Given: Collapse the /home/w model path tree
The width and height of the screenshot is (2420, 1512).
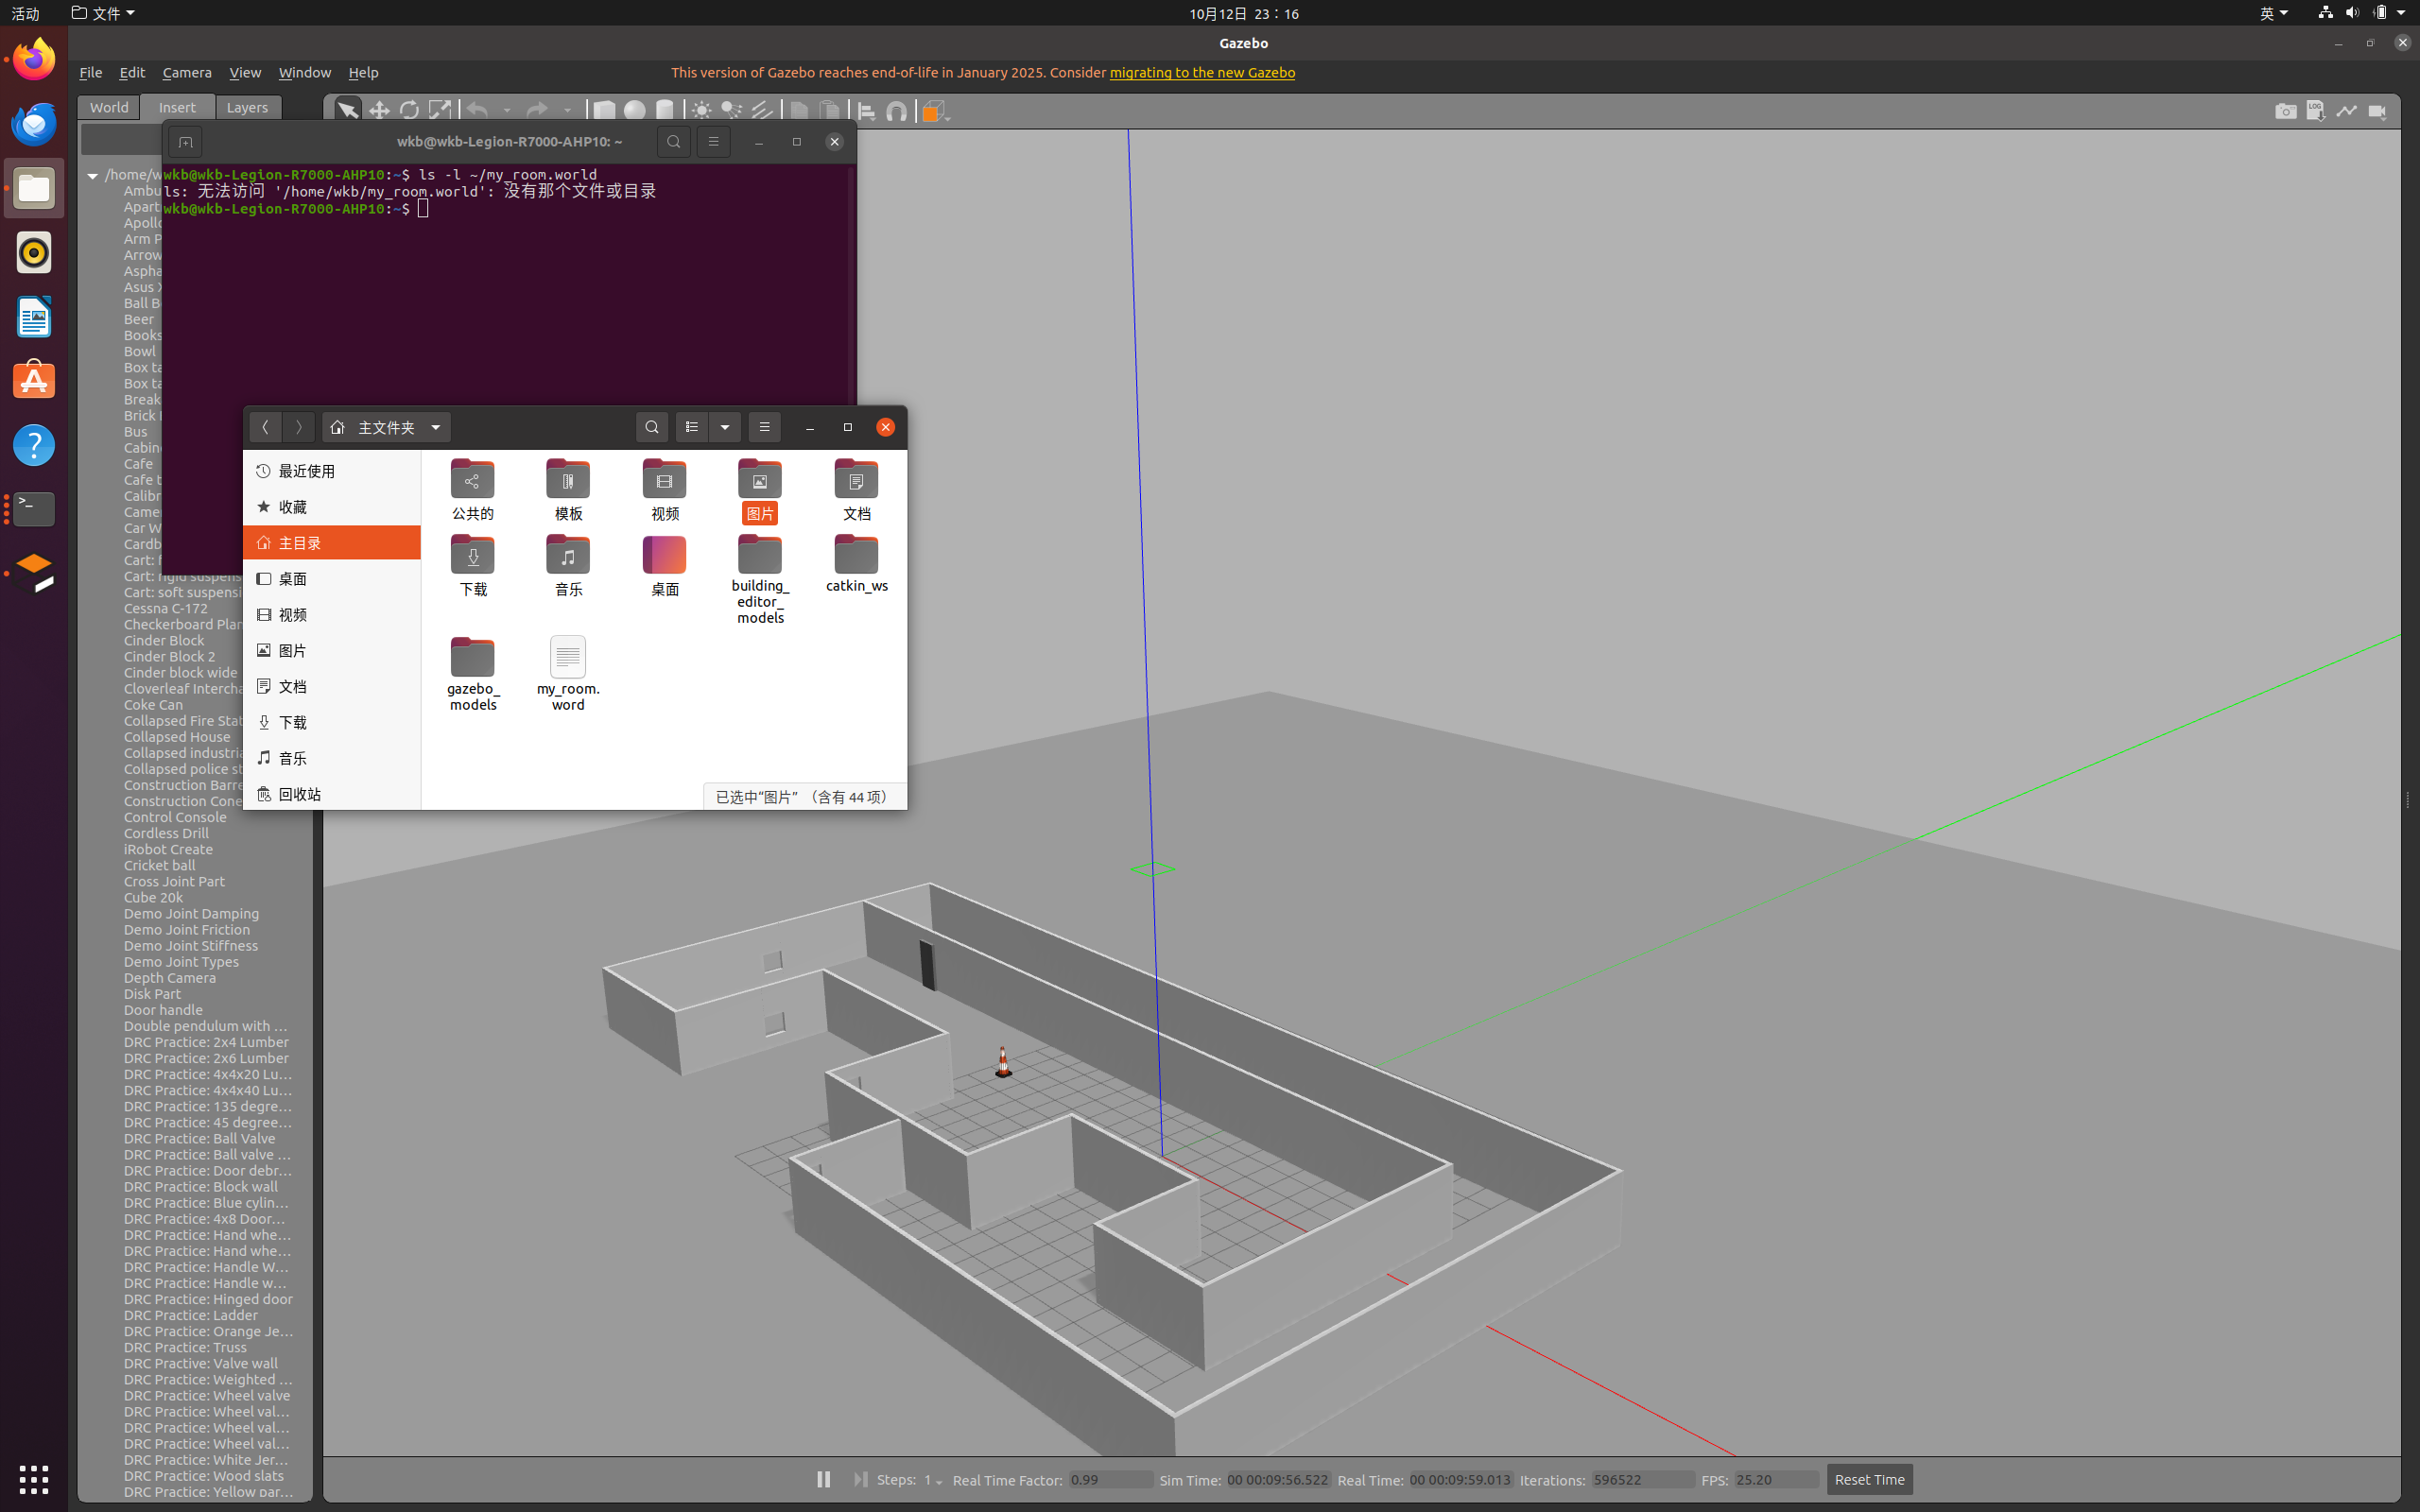Looking at the screenshot, I should point(93,175).
